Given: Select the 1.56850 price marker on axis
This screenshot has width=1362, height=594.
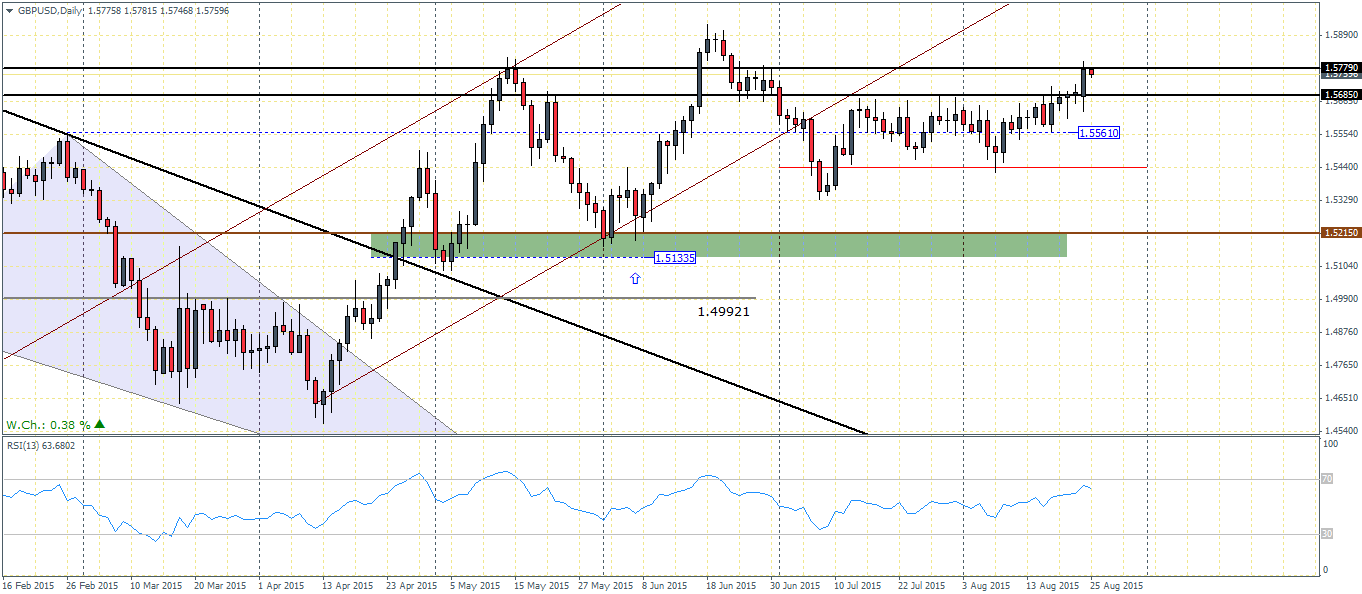Looking at the screenshot, I should pos(1340,95).
